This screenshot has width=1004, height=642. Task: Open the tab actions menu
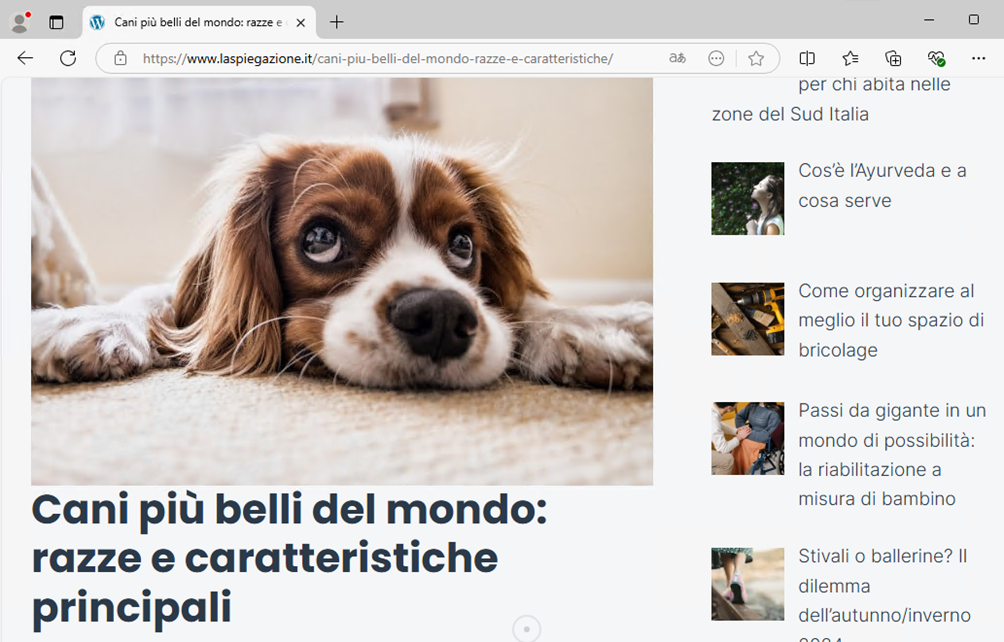[56, 22]
